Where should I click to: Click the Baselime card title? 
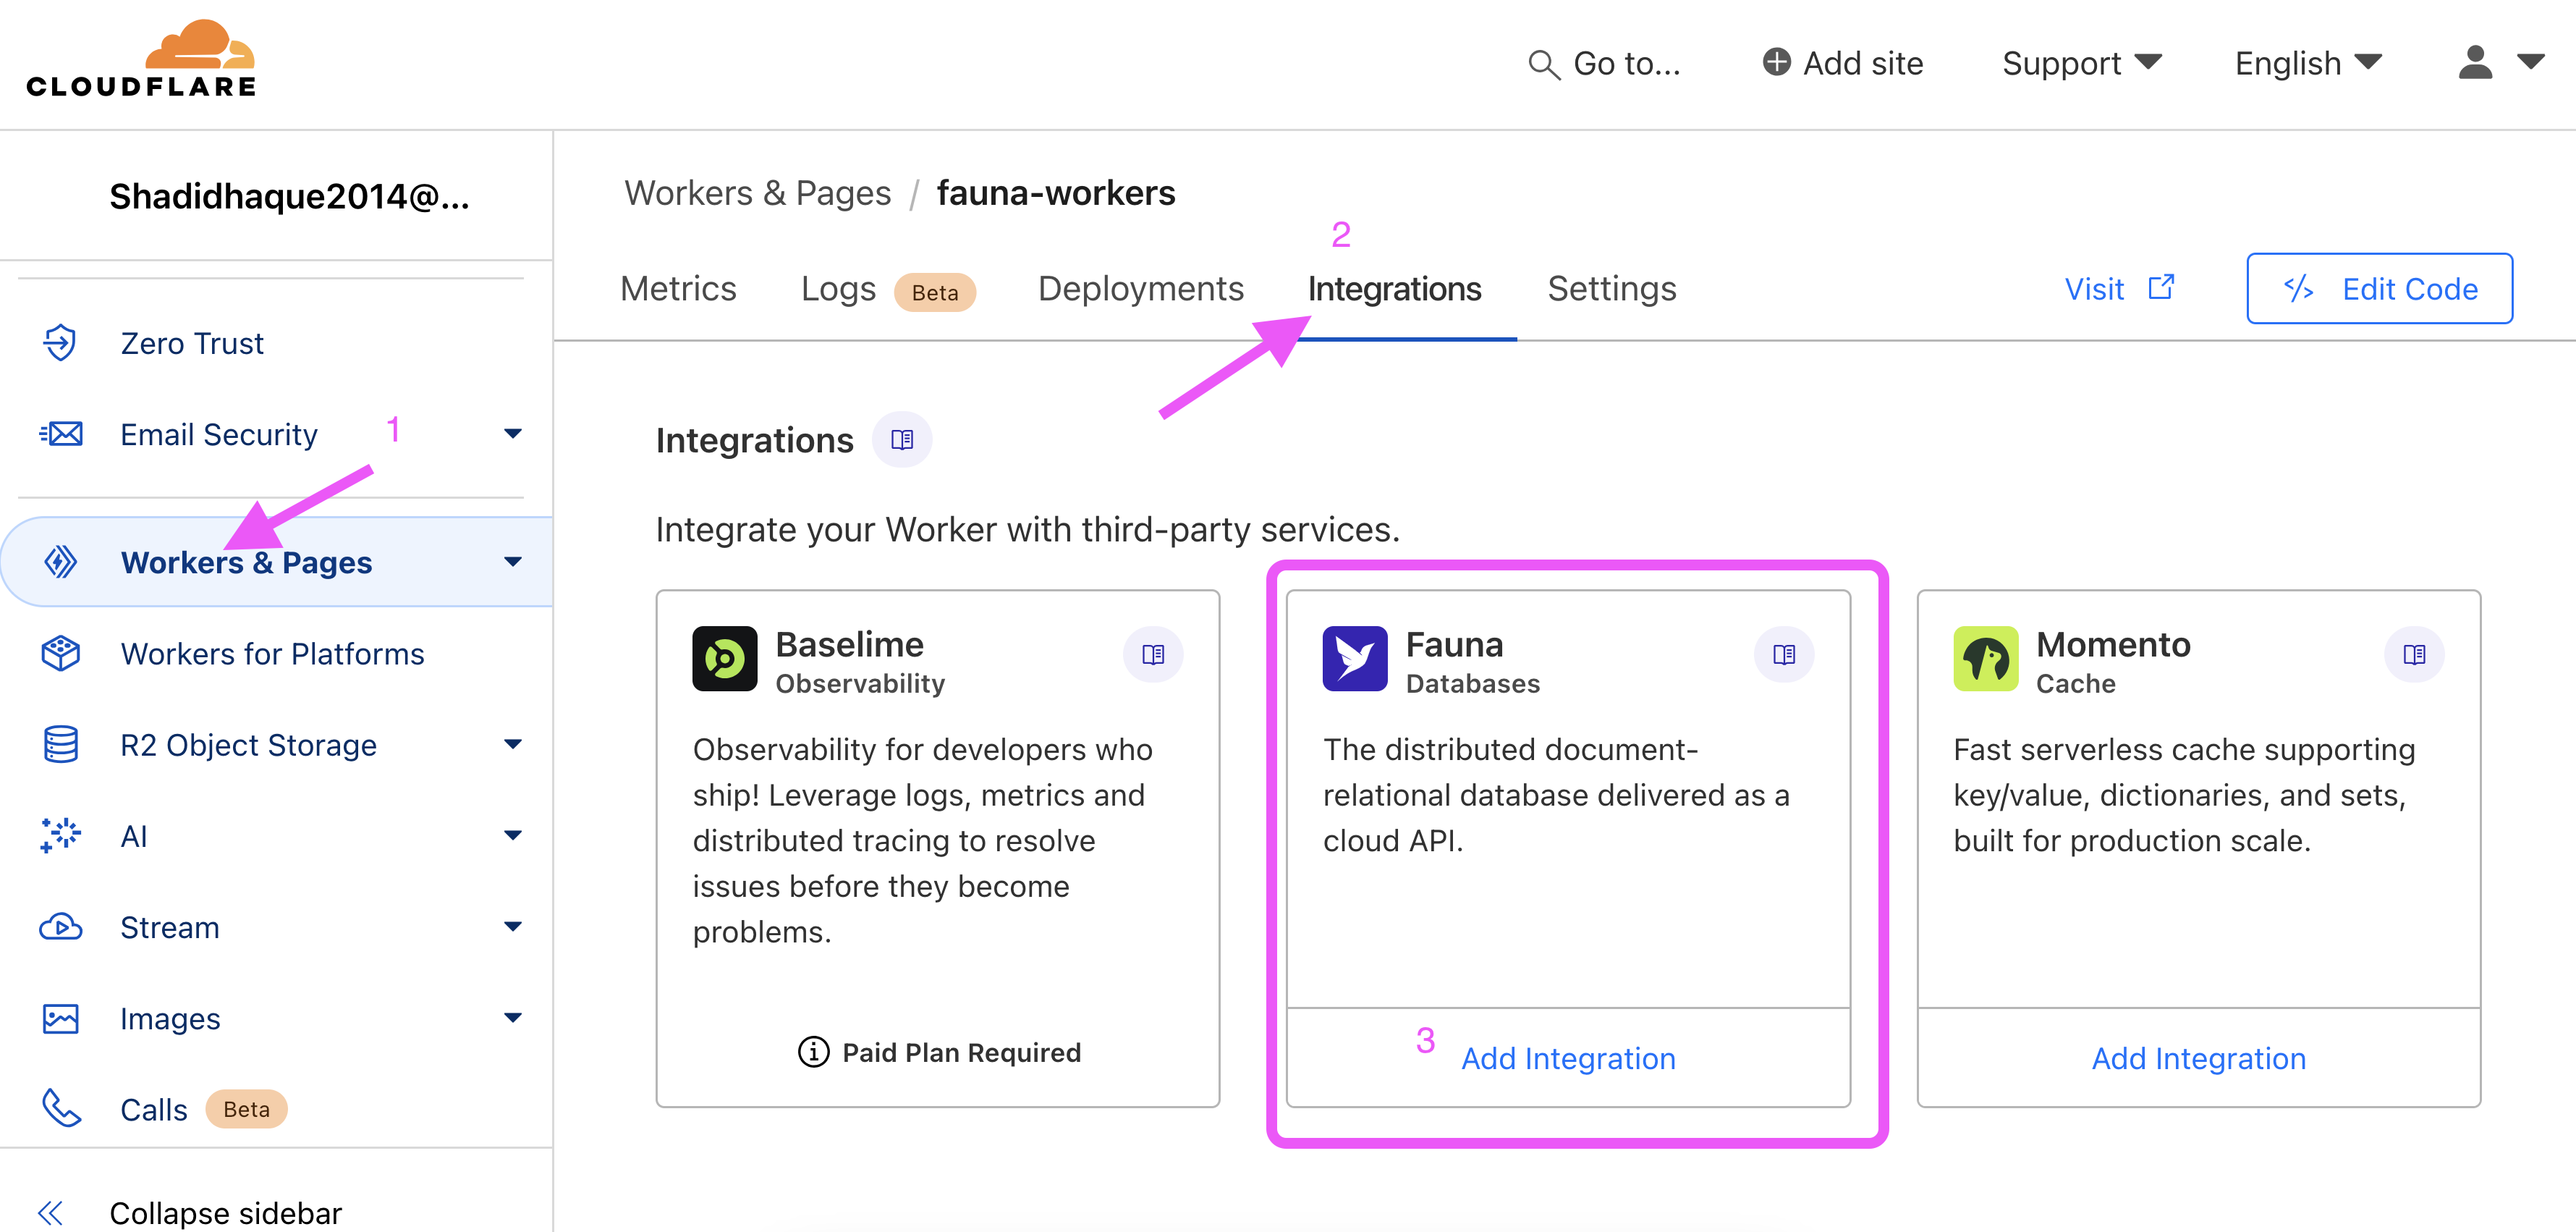pos(849,644)
